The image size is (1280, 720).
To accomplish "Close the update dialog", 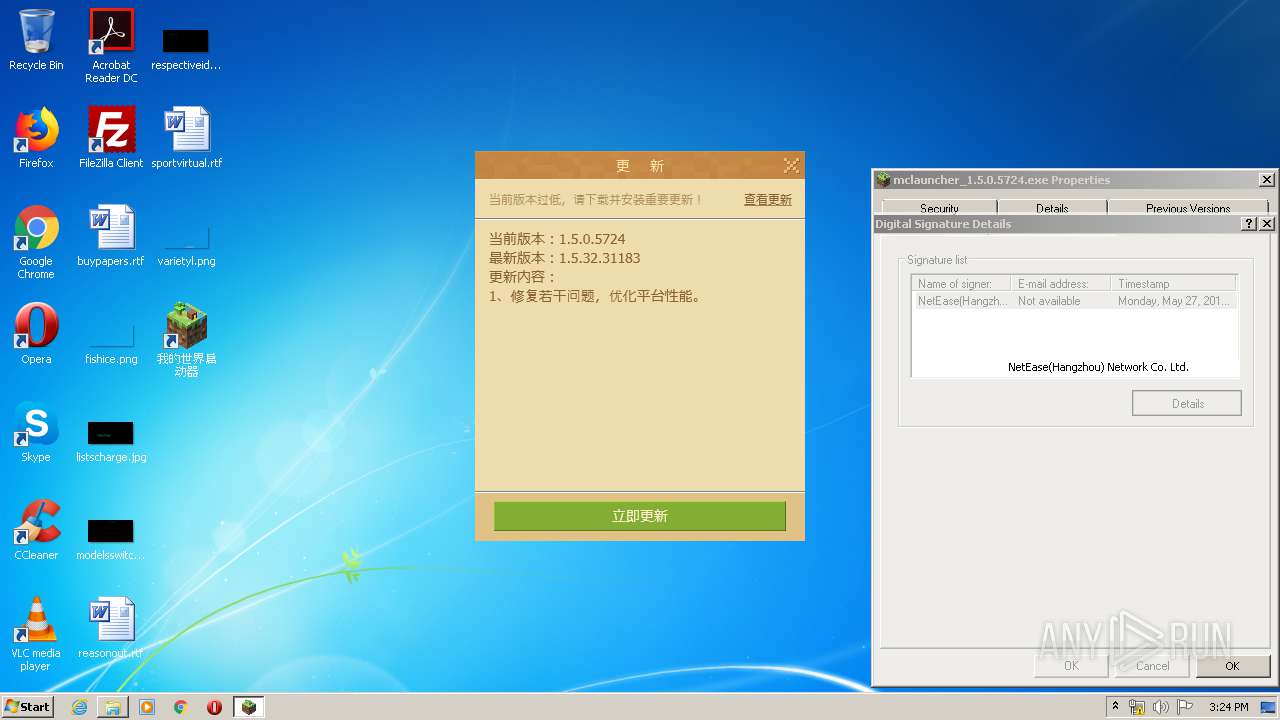I will tap(791, 165).
